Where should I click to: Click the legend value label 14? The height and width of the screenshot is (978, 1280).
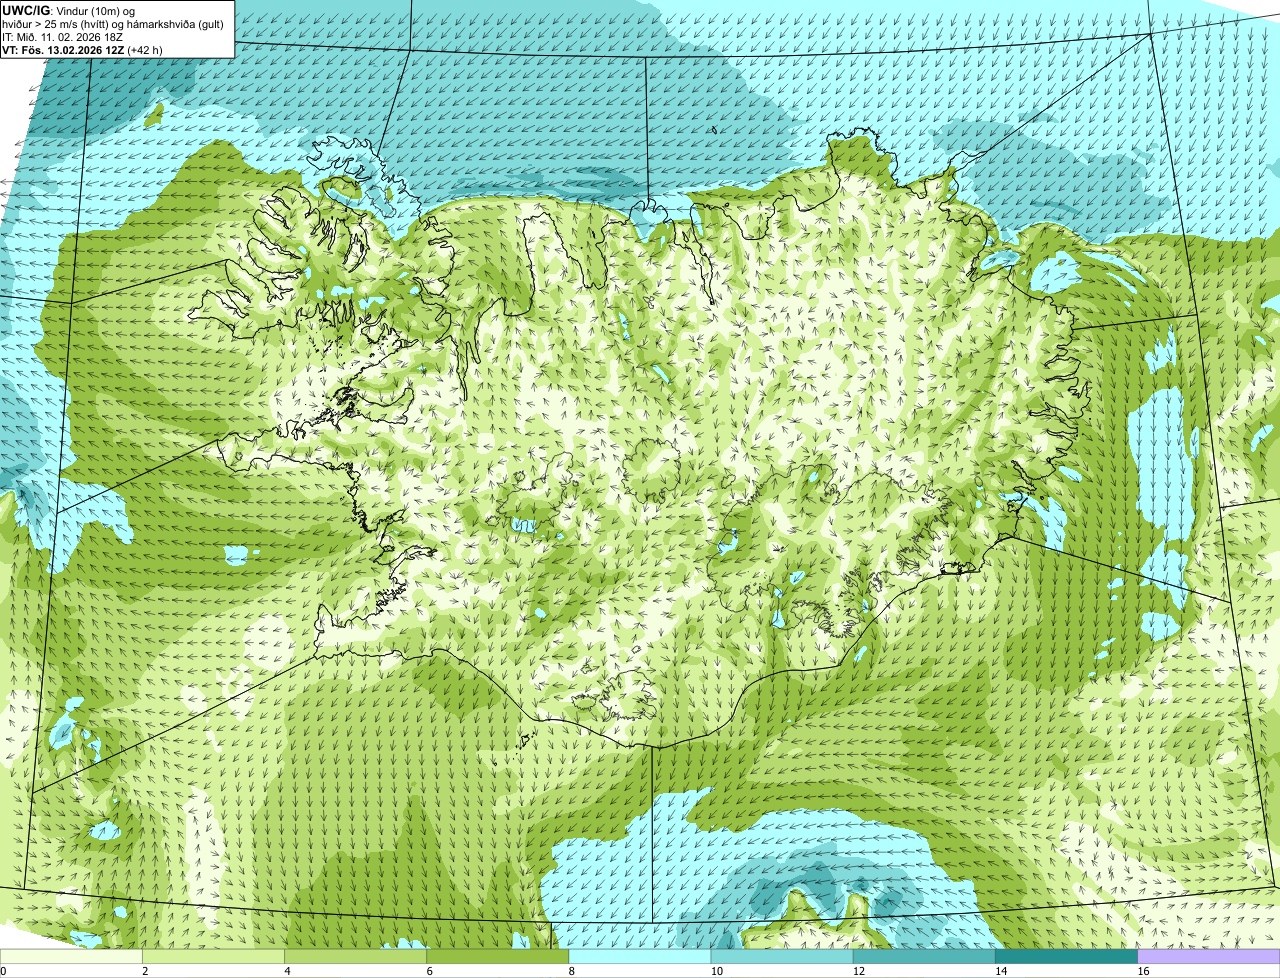click(x=1001, y=971)
